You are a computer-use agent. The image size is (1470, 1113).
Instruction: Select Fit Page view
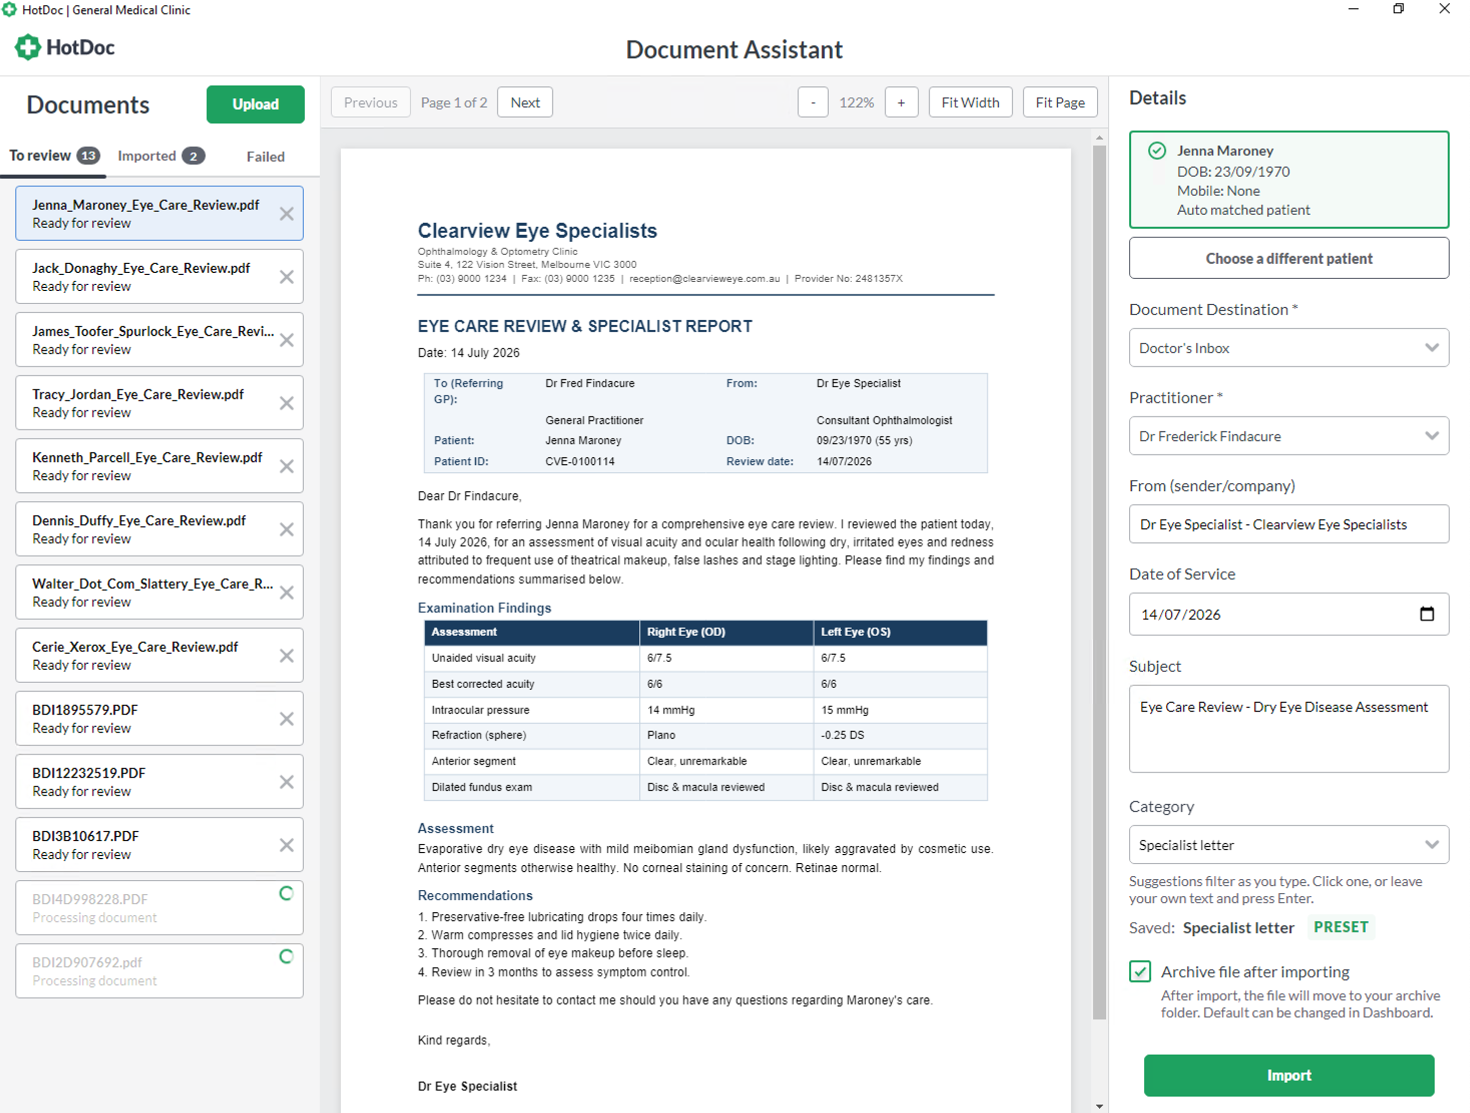pos(1060,102)
